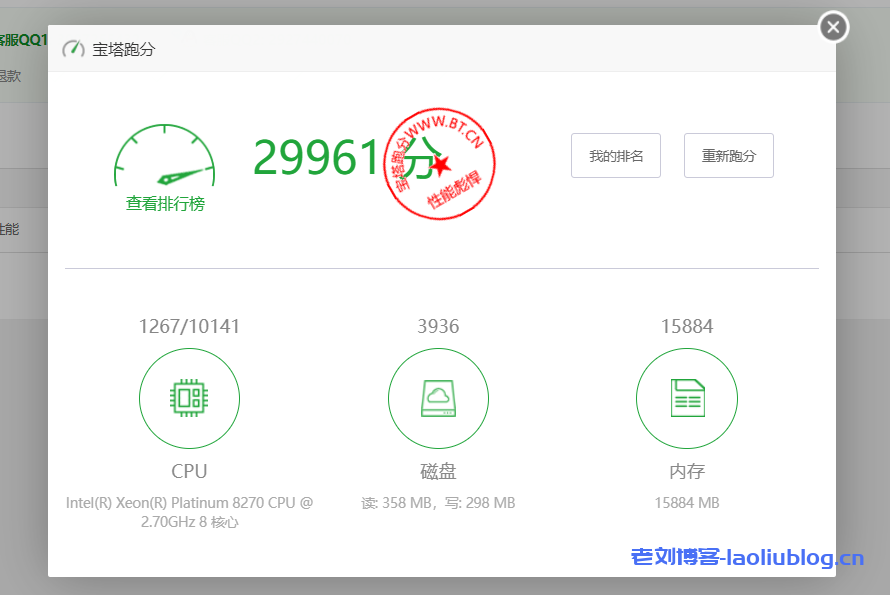Click the large green gauge icon
The image size is (890, 595).
pos(165,159)
